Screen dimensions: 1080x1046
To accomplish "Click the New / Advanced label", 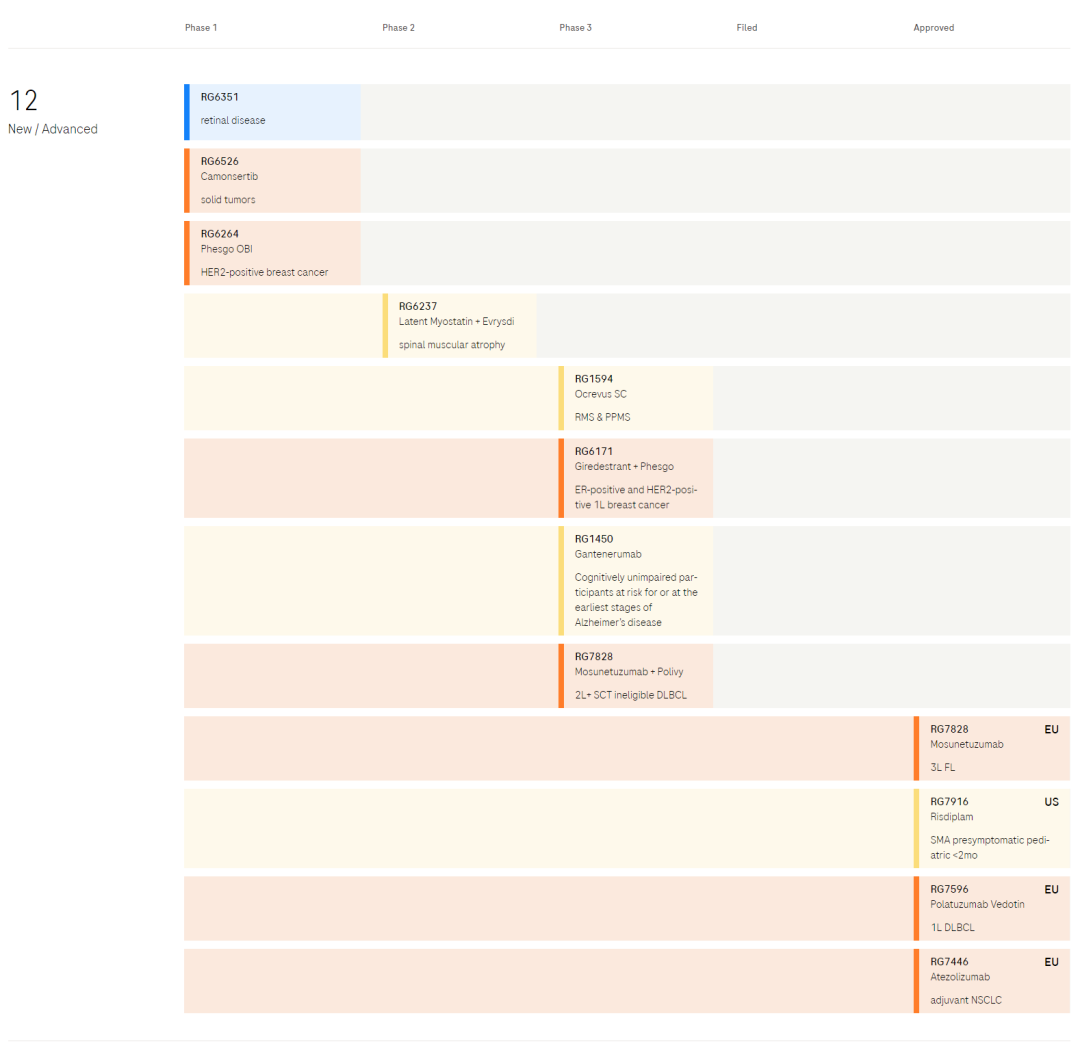I will (x=53, y=129).
